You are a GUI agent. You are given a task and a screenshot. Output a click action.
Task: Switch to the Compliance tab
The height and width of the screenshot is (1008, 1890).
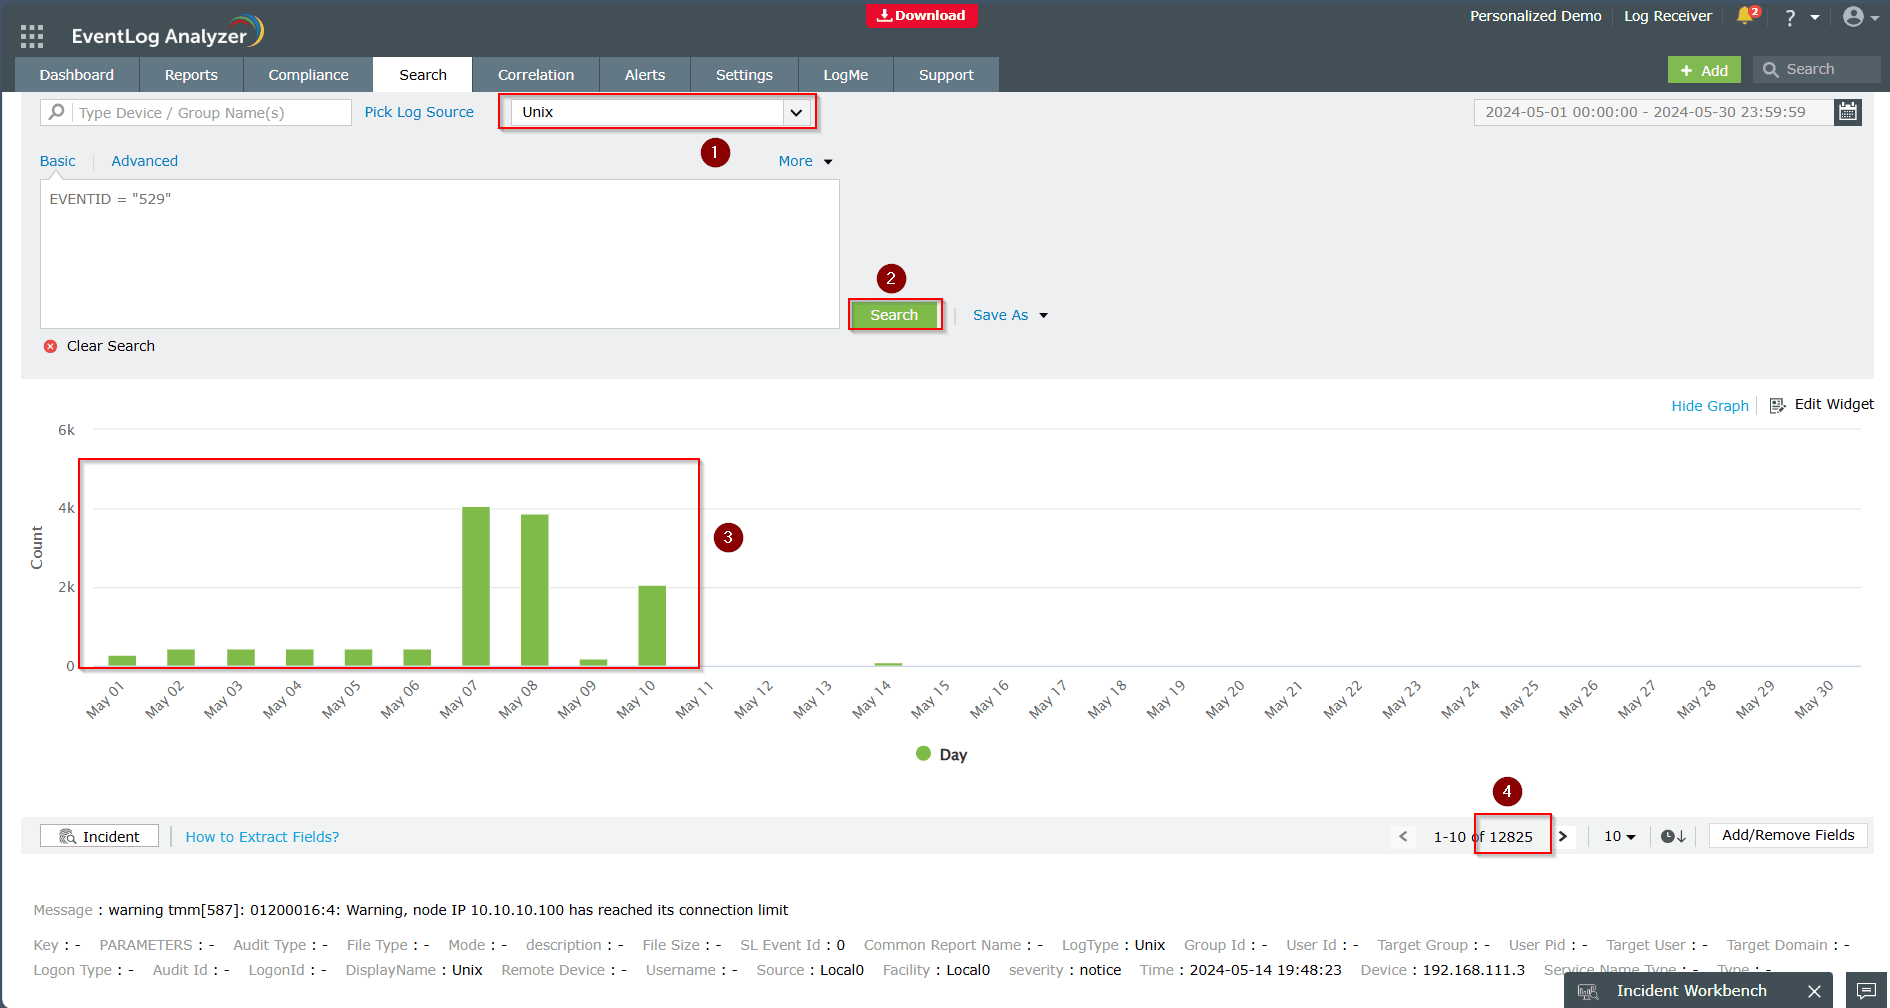click(x=308, y=75)
